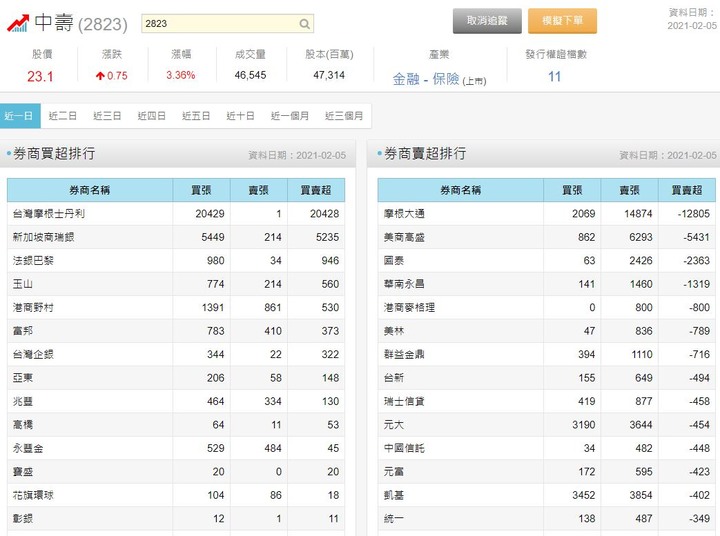Click the 券商賣超排行 heading
Viewport: 720px width, 536px height.
[x=425, y=153]
